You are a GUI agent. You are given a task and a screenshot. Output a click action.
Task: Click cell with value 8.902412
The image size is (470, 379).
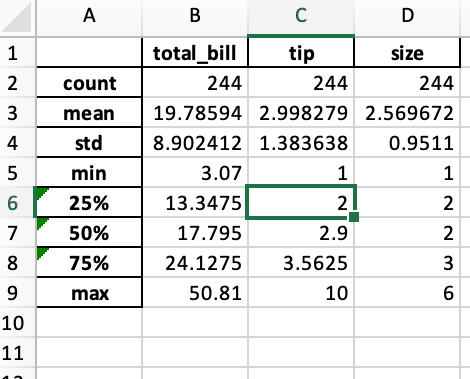[195, 143]
